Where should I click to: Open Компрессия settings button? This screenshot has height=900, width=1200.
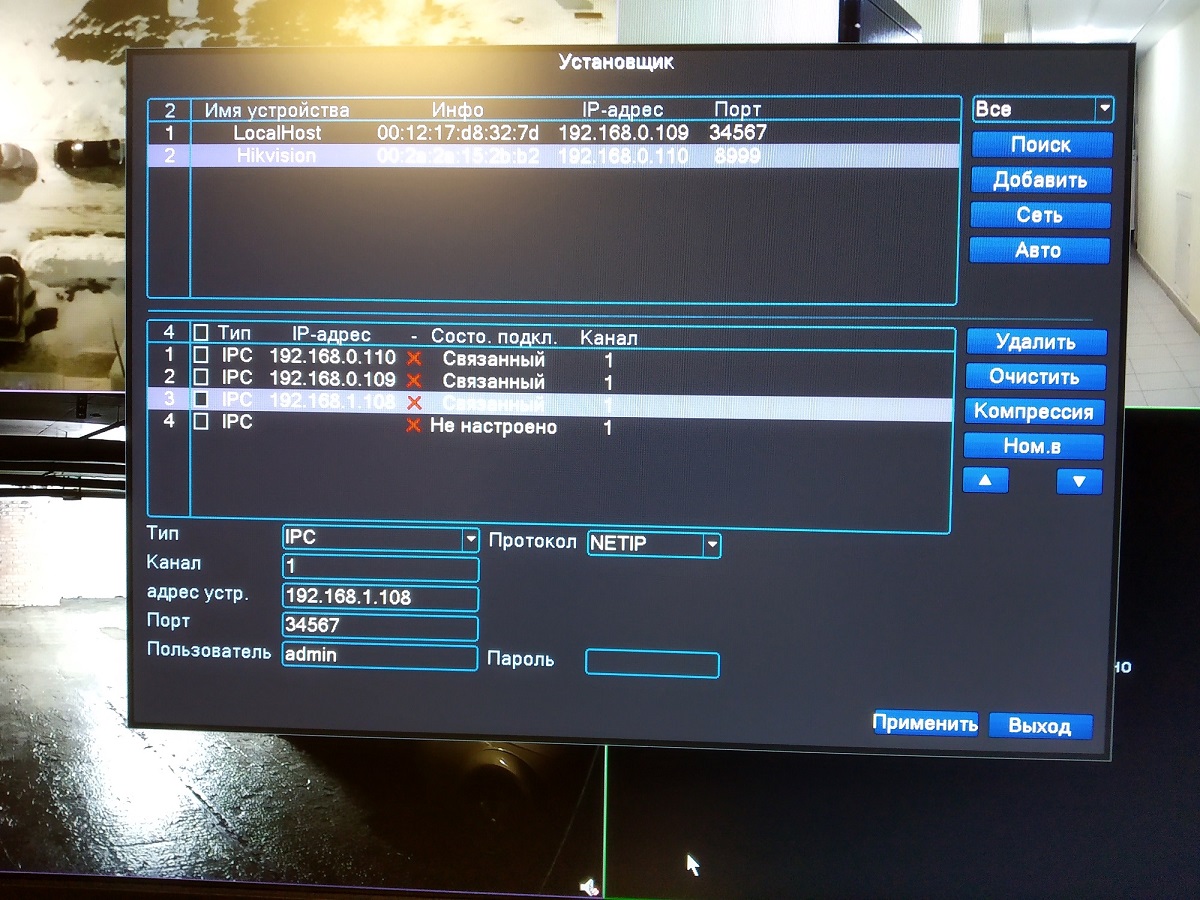point(1033,412)
